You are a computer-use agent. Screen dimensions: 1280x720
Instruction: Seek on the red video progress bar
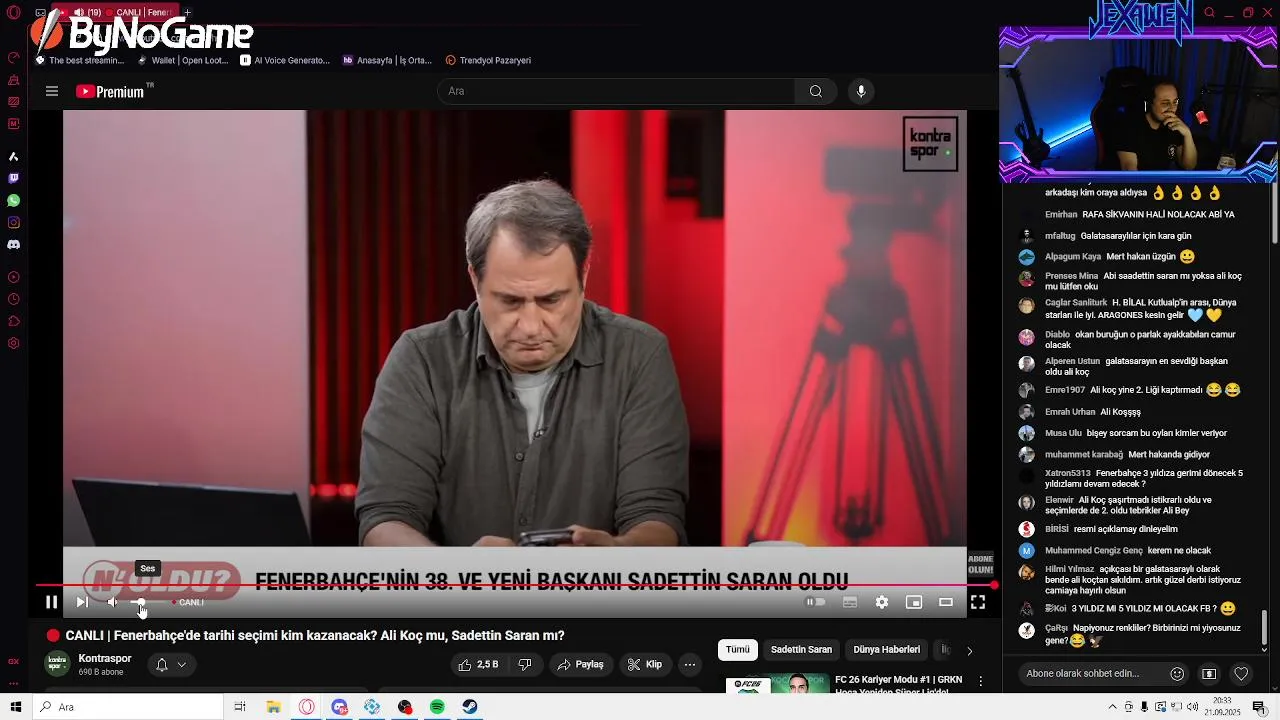[515, 585]
